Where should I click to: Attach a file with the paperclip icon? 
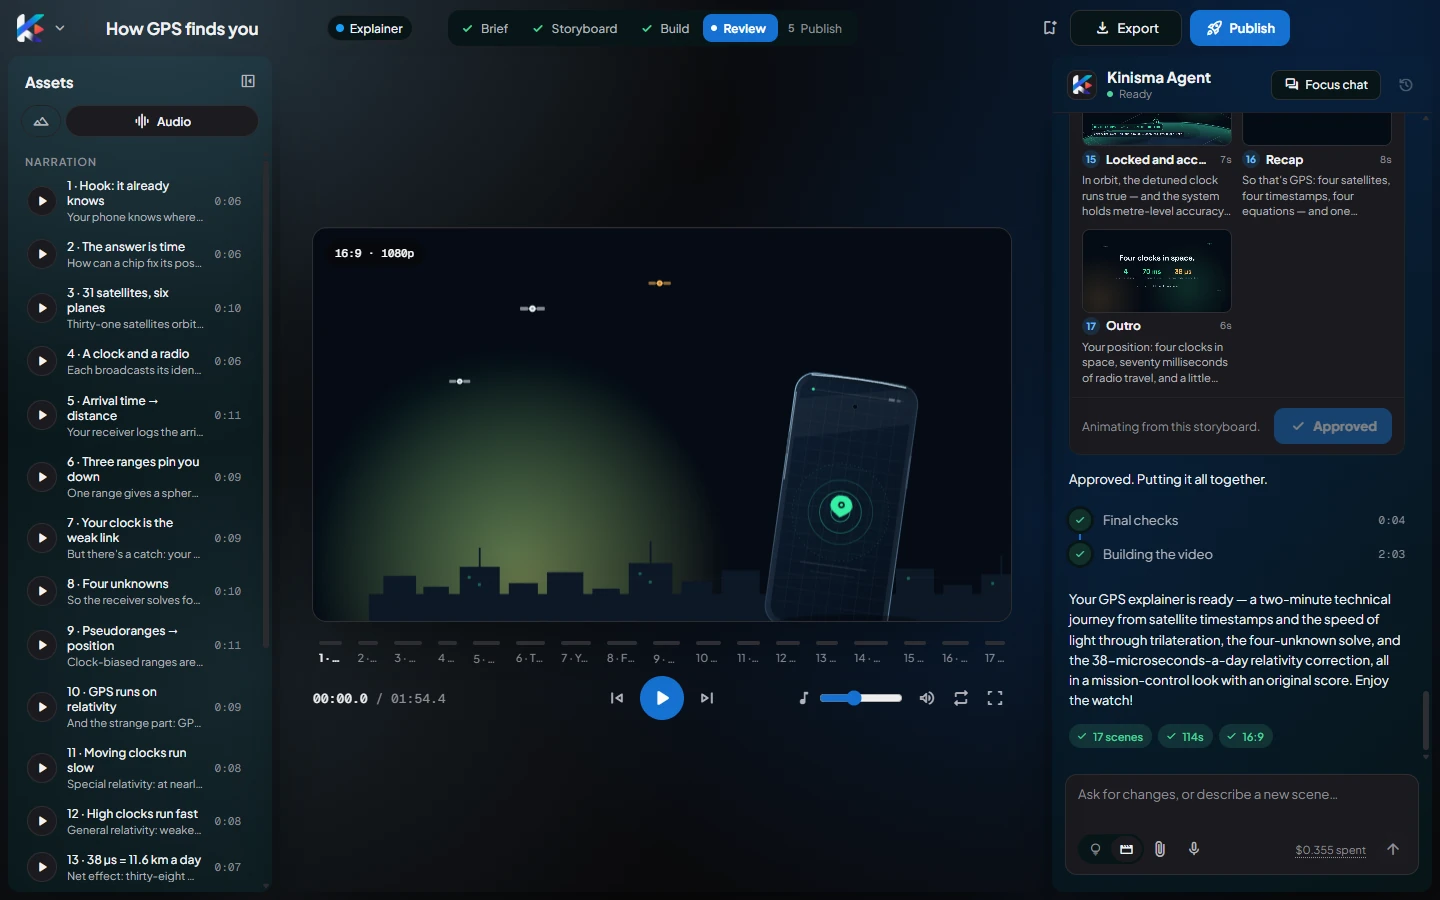[1160, 849]
